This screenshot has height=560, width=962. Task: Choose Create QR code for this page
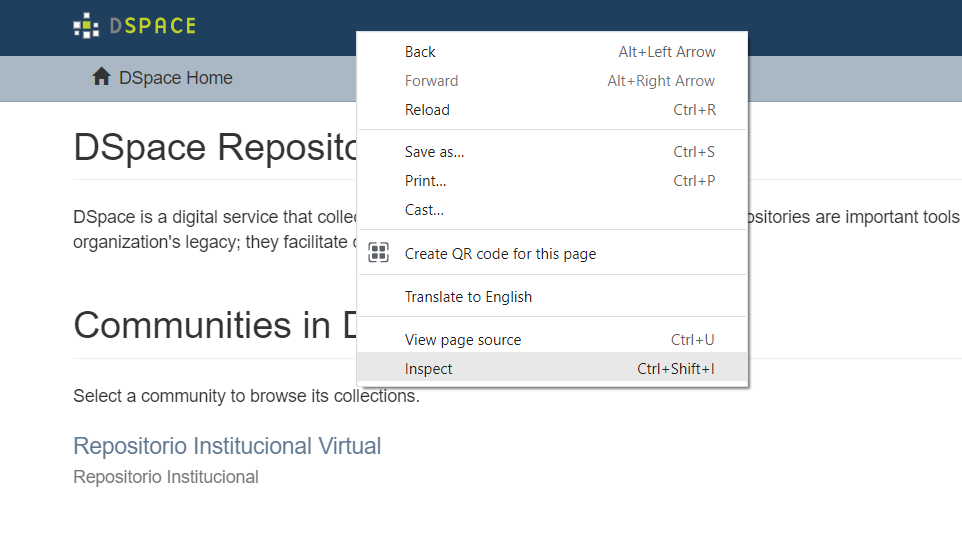click(552, 254)
